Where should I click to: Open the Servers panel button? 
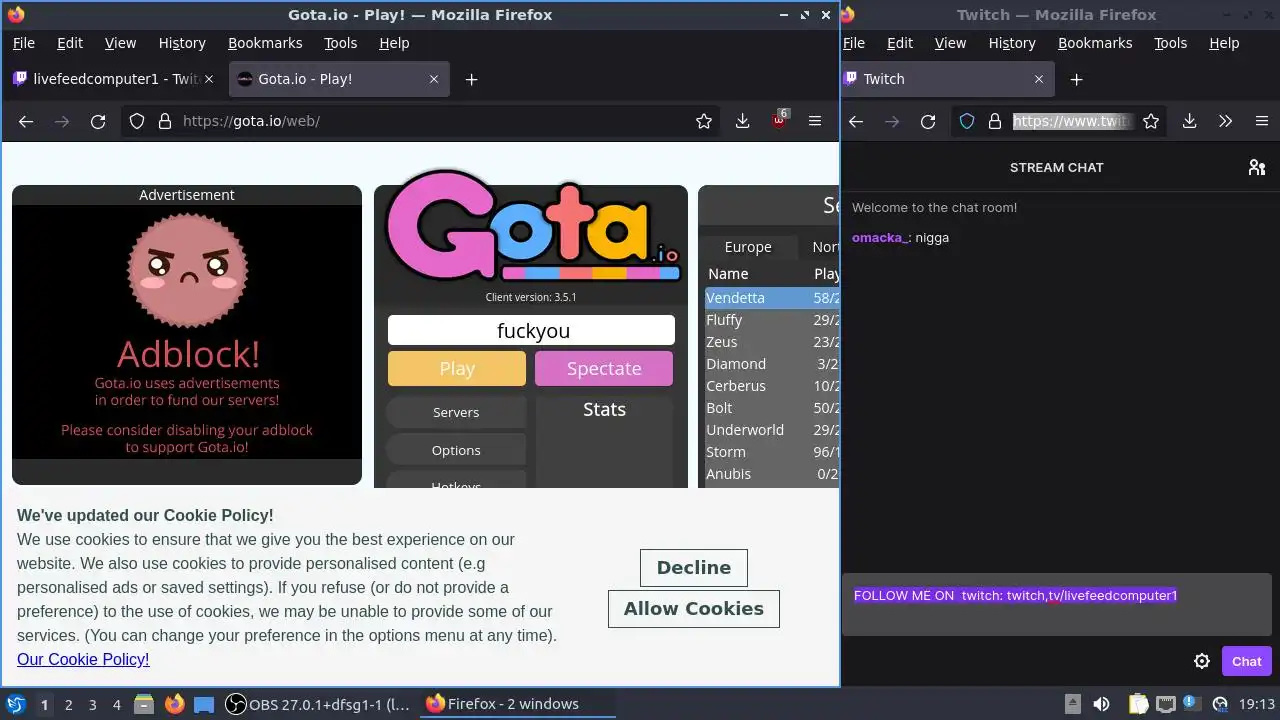click(x=456, y=412)
